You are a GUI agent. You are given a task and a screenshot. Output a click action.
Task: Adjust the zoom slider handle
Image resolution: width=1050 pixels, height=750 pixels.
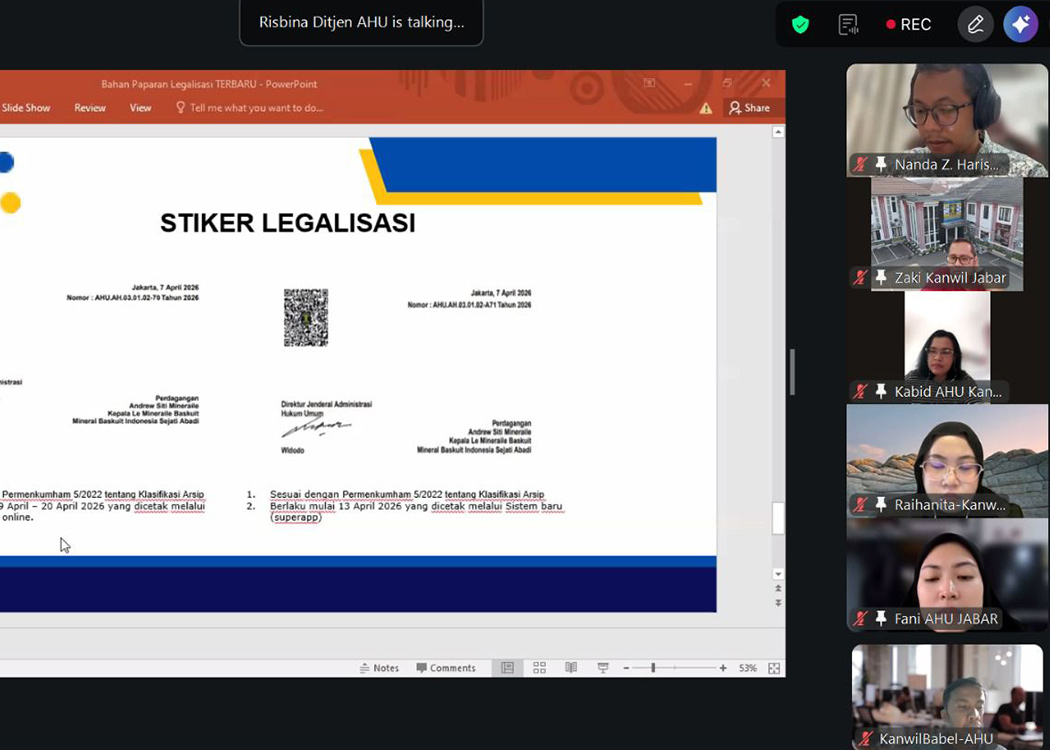click(653, 668)
